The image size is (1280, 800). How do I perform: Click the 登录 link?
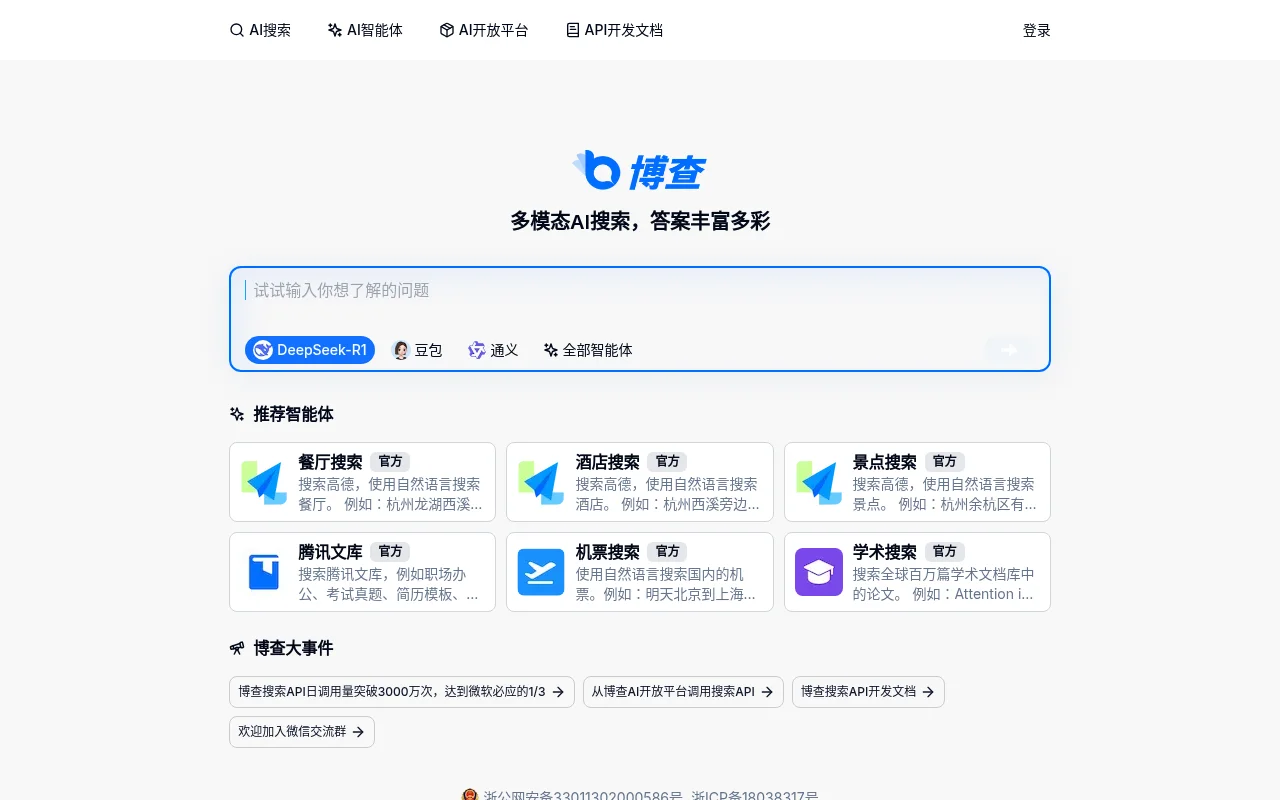[1036, 30]
